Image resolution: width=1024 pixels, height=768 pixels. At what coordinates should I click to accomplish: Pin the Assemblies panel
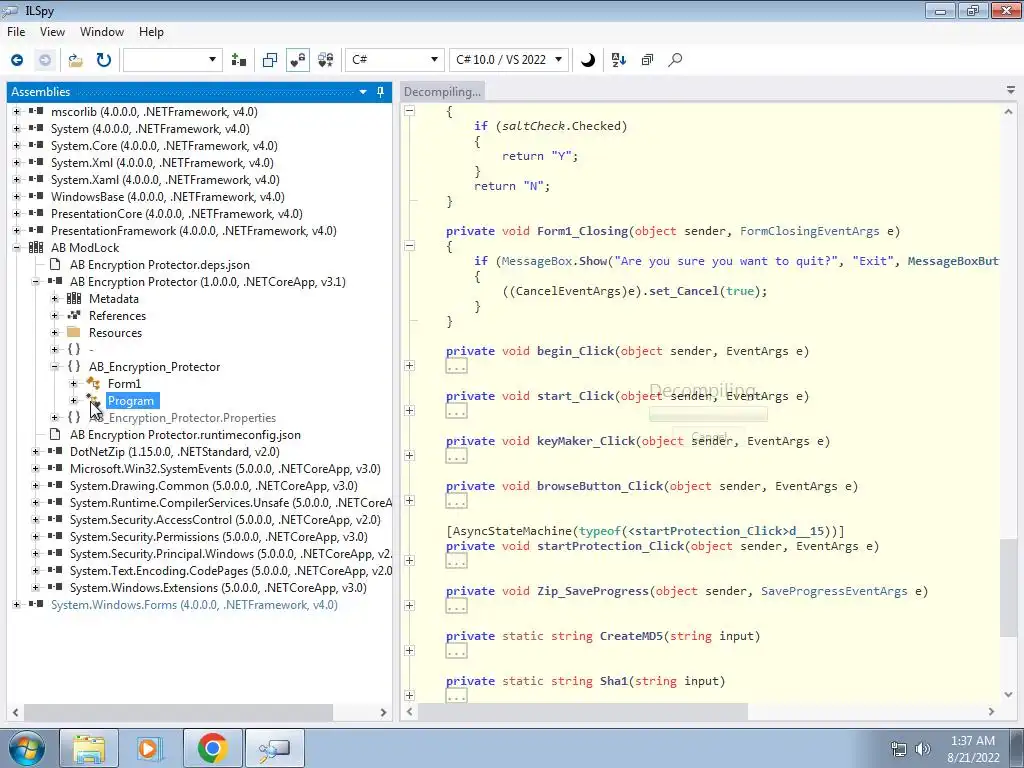pyautogui.click(x=381, y=92)
